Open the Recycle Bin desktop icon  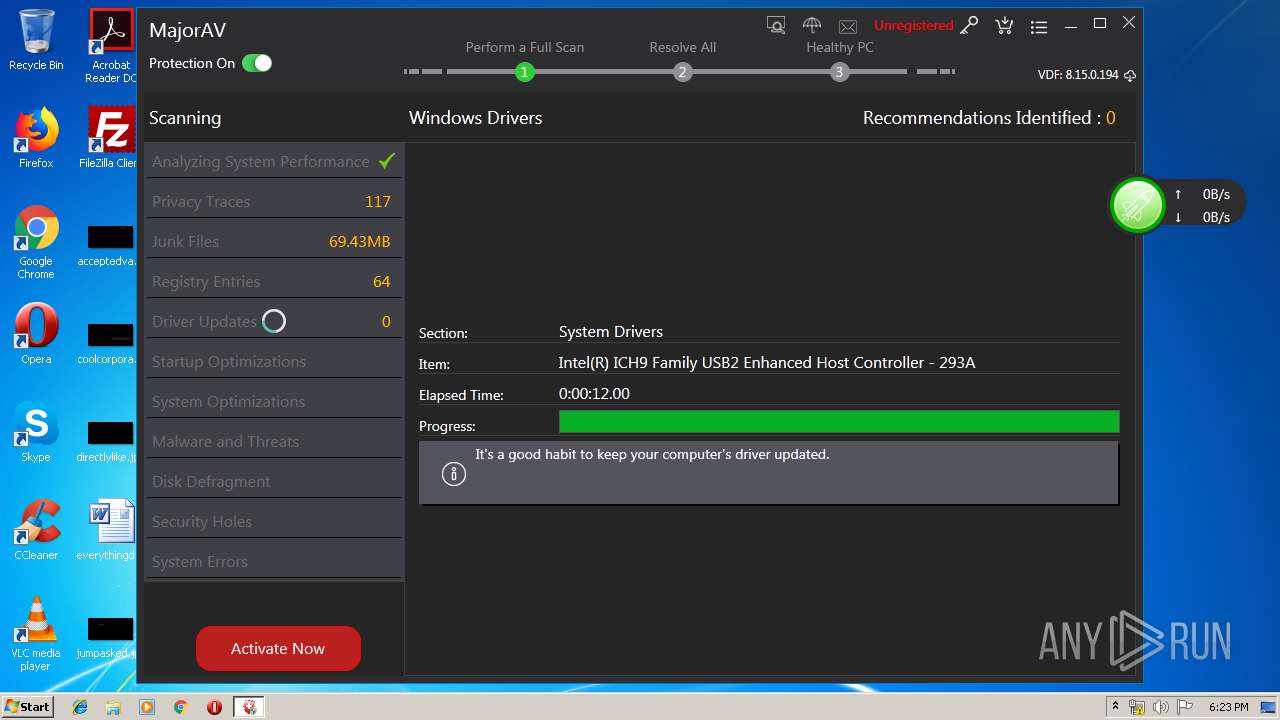[x=36, y=40]
